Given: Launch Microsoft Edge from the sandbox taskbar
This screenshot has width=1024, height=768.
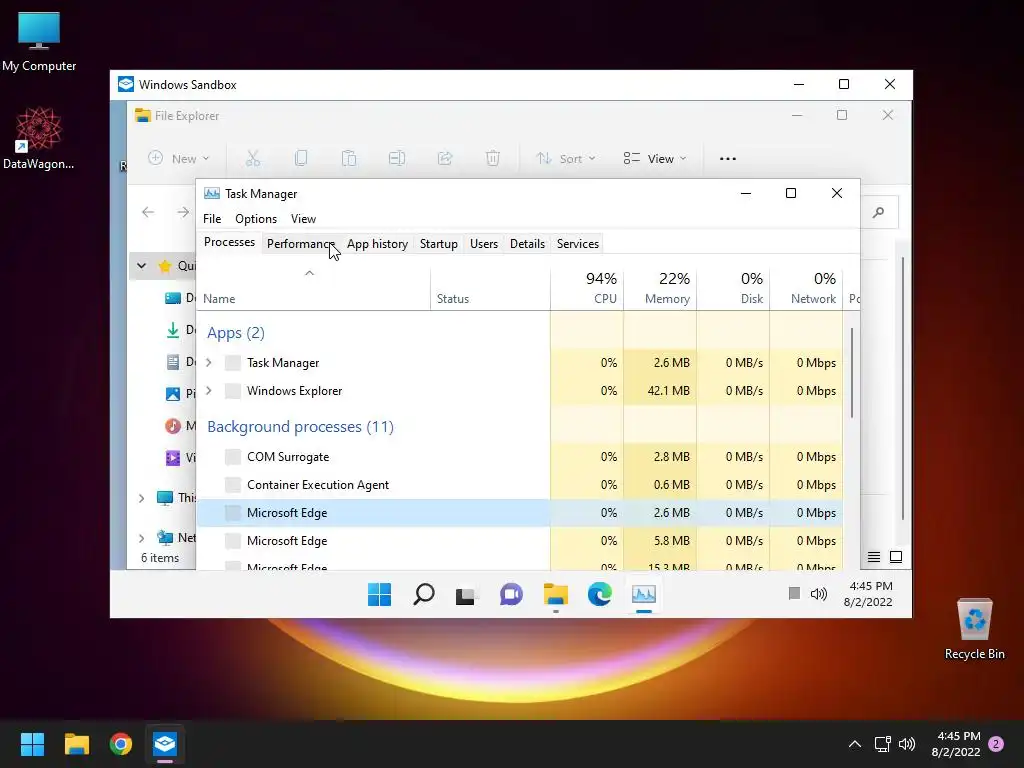Looking at the screenshot, I should [600, 594].
